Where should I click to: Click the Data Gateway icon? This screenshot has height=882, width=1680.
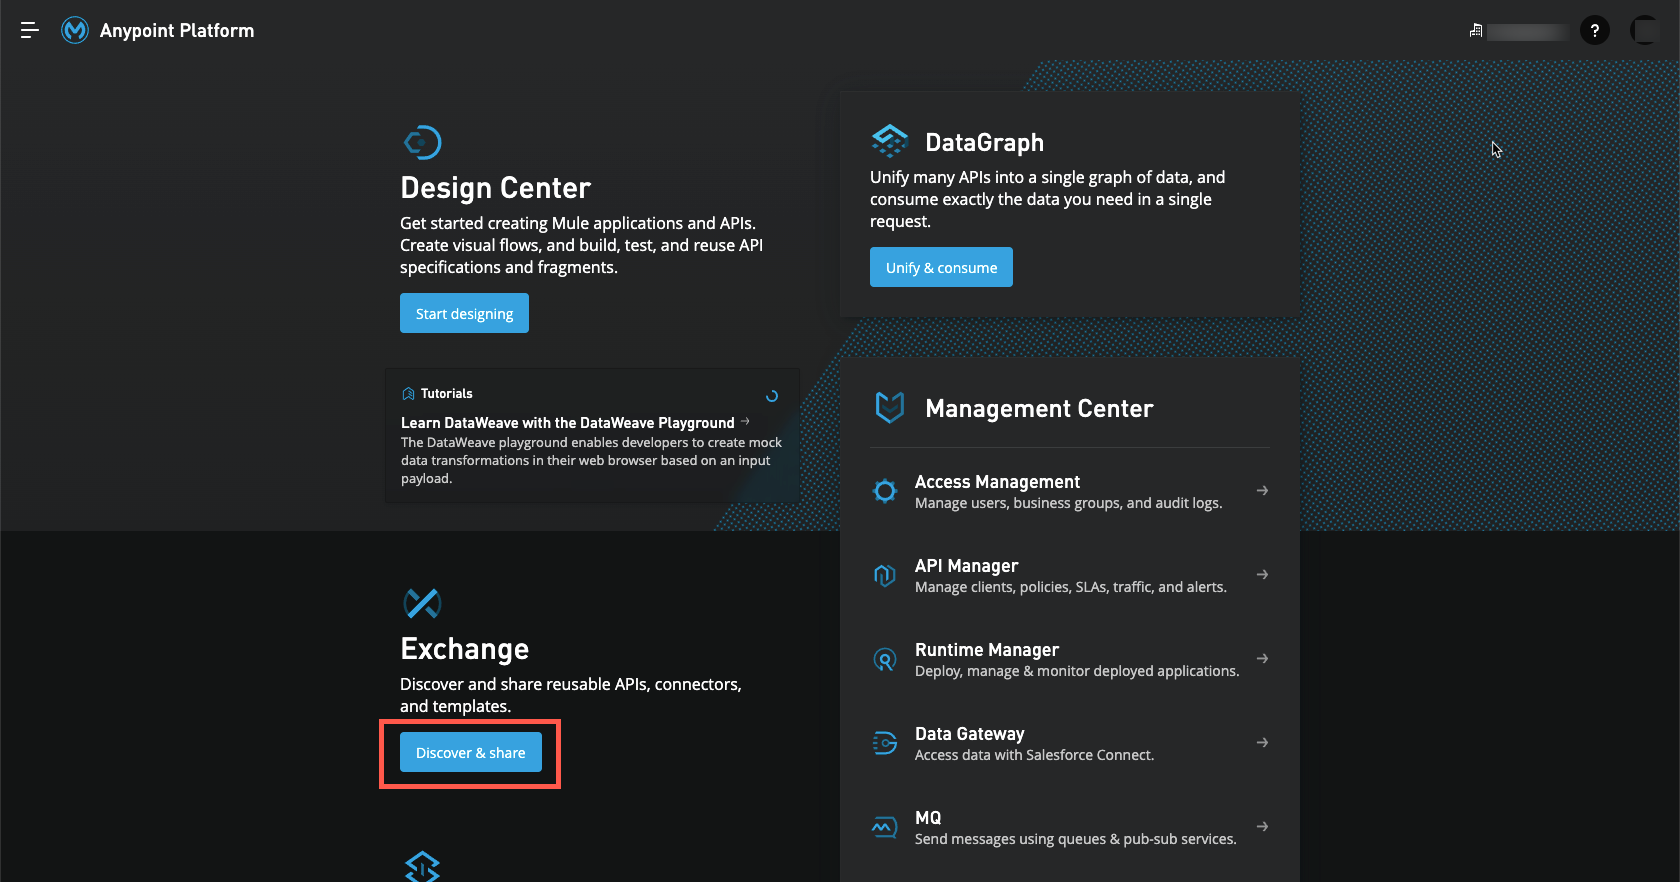tap(885, 743)
